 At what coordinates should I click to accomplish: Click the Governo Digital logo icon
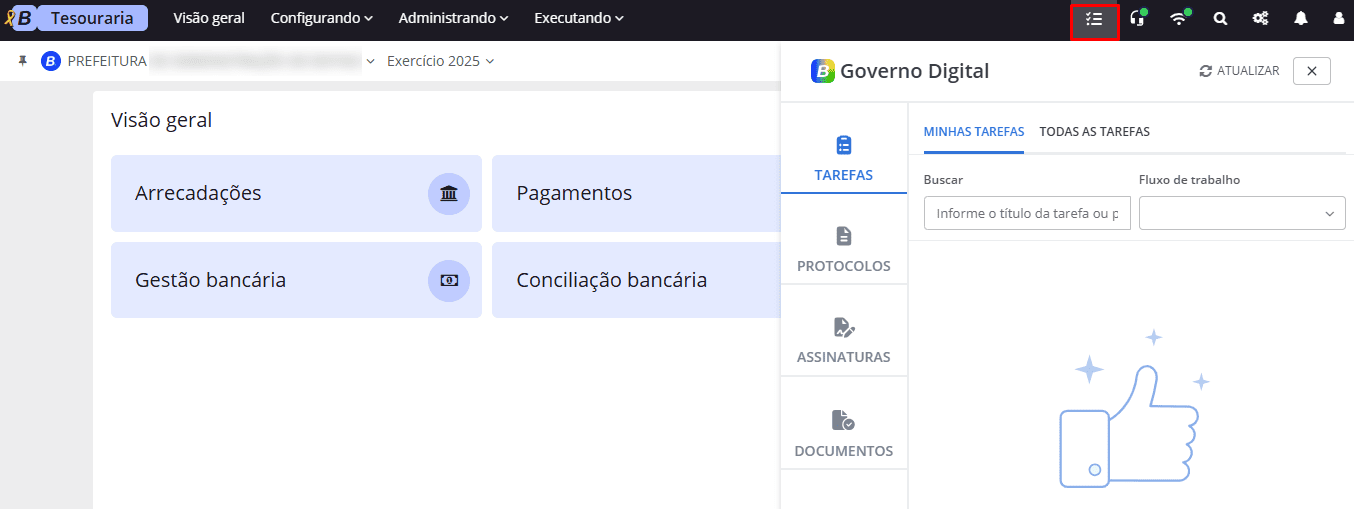click(823, 71)
